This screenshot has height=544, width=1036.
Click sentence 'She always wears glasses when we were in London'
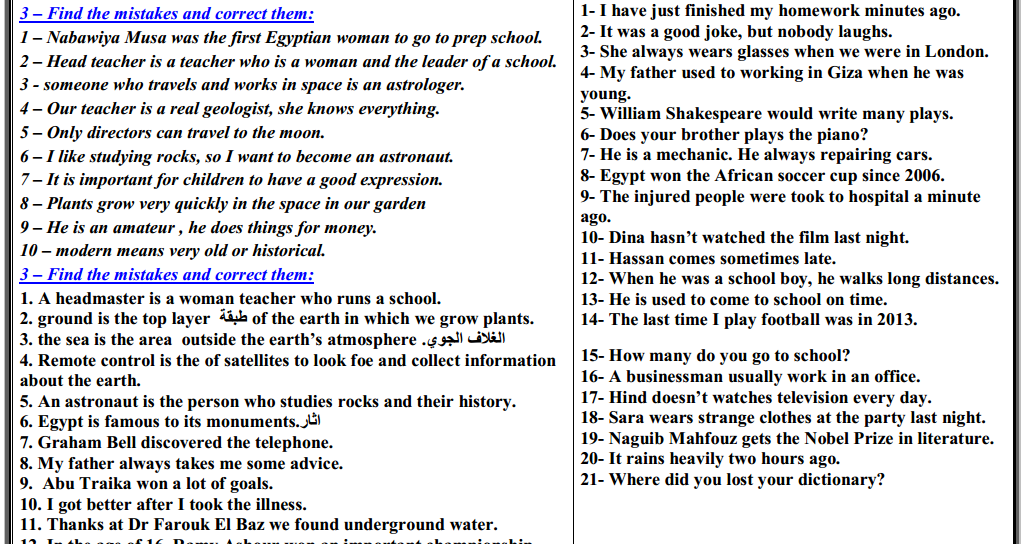[x=784, y=52]
